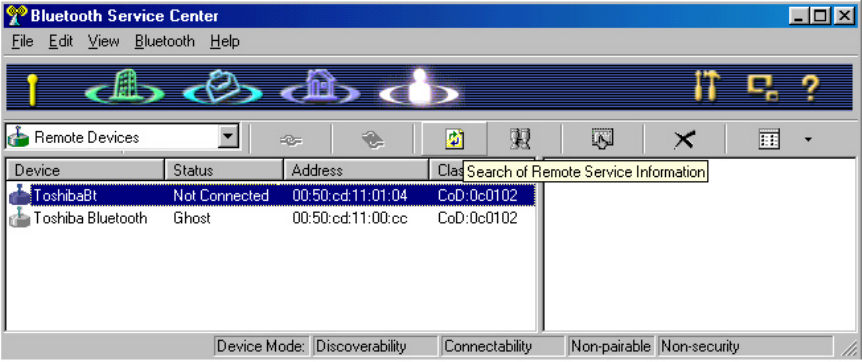This screenshot has height=362, width=862.
Task: Click the grayed-out connect link toolbar icon
Action: [x=291, y=140]
